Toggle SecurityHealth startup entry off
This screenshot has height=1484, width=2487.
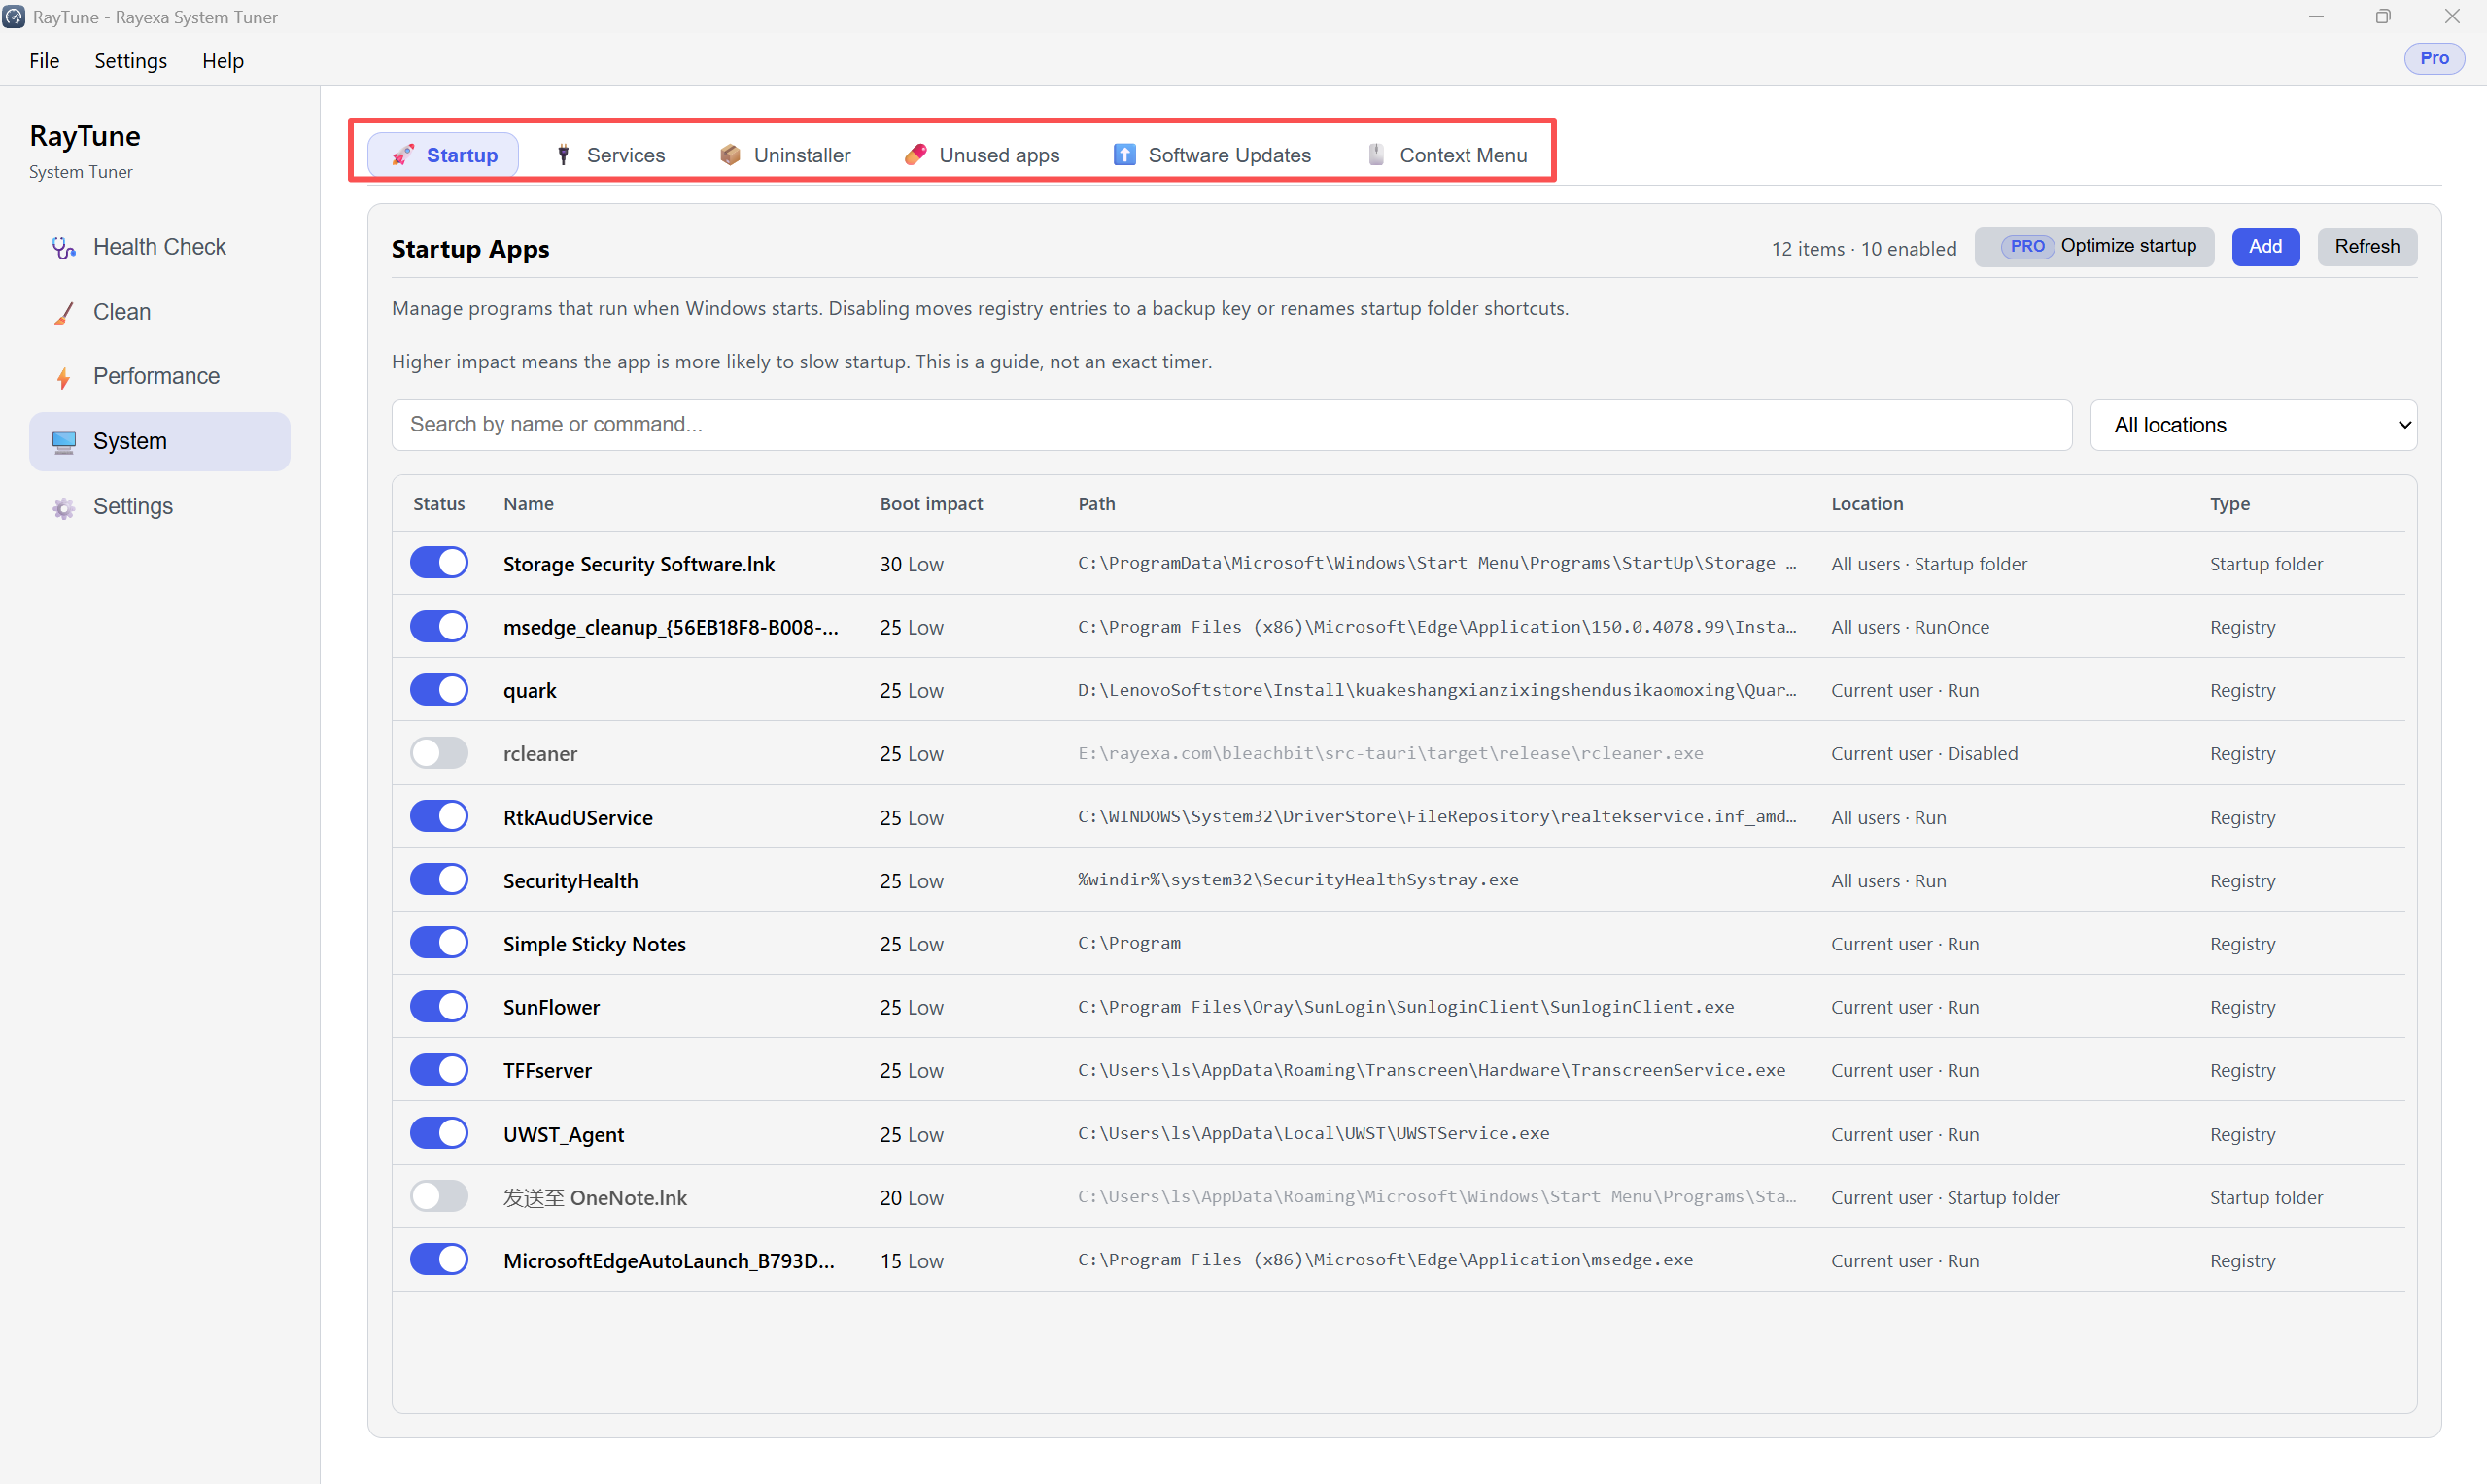click(x=439, y=880)
